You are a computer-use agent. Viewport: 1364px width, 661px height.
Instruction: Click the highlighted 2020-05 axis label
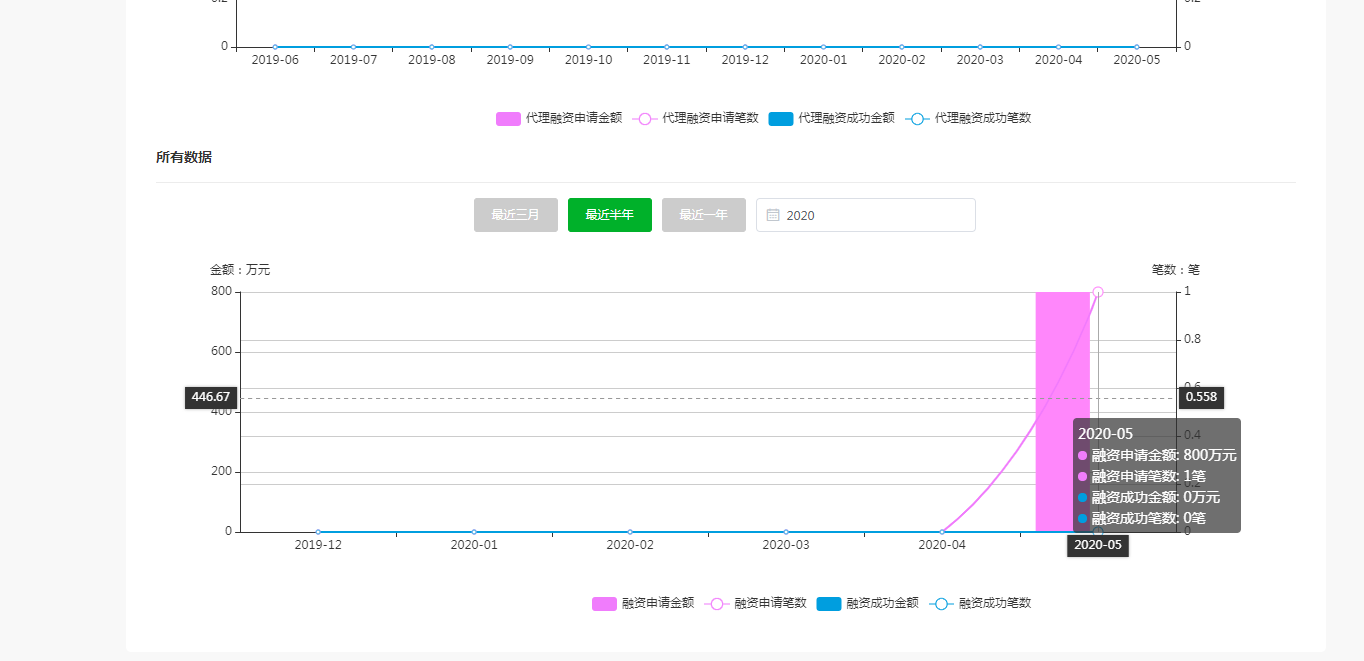click(x=1098, y=545)
